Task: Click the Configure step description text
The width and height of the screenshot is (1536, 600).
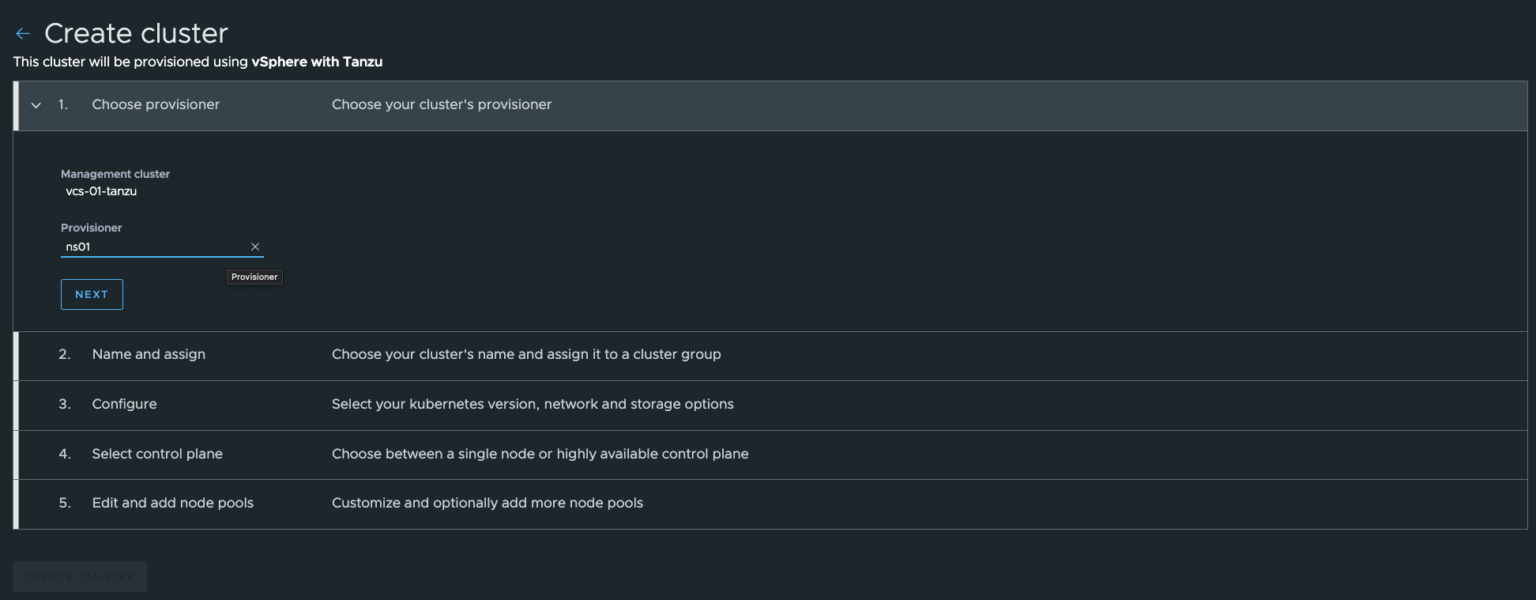Action: click(x=533, y=404)
